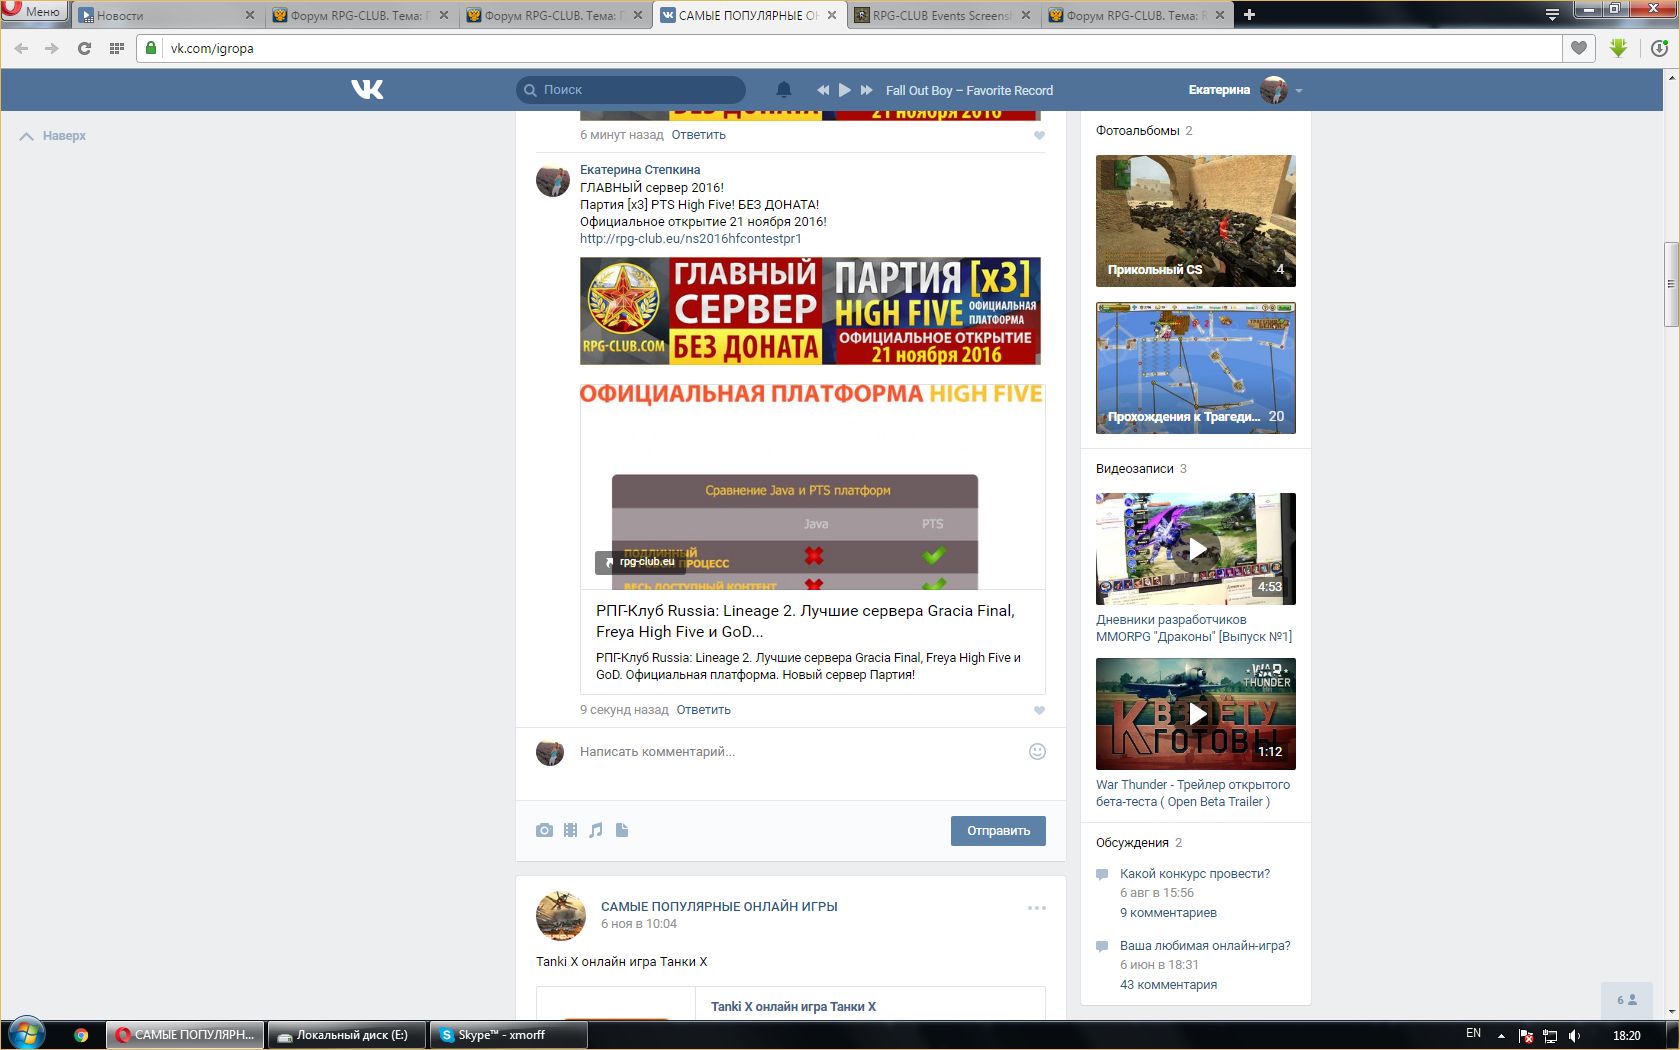Attach audio with music note icon
Viewport: 1680px width, 1050px height.
[x=596, y=830]
